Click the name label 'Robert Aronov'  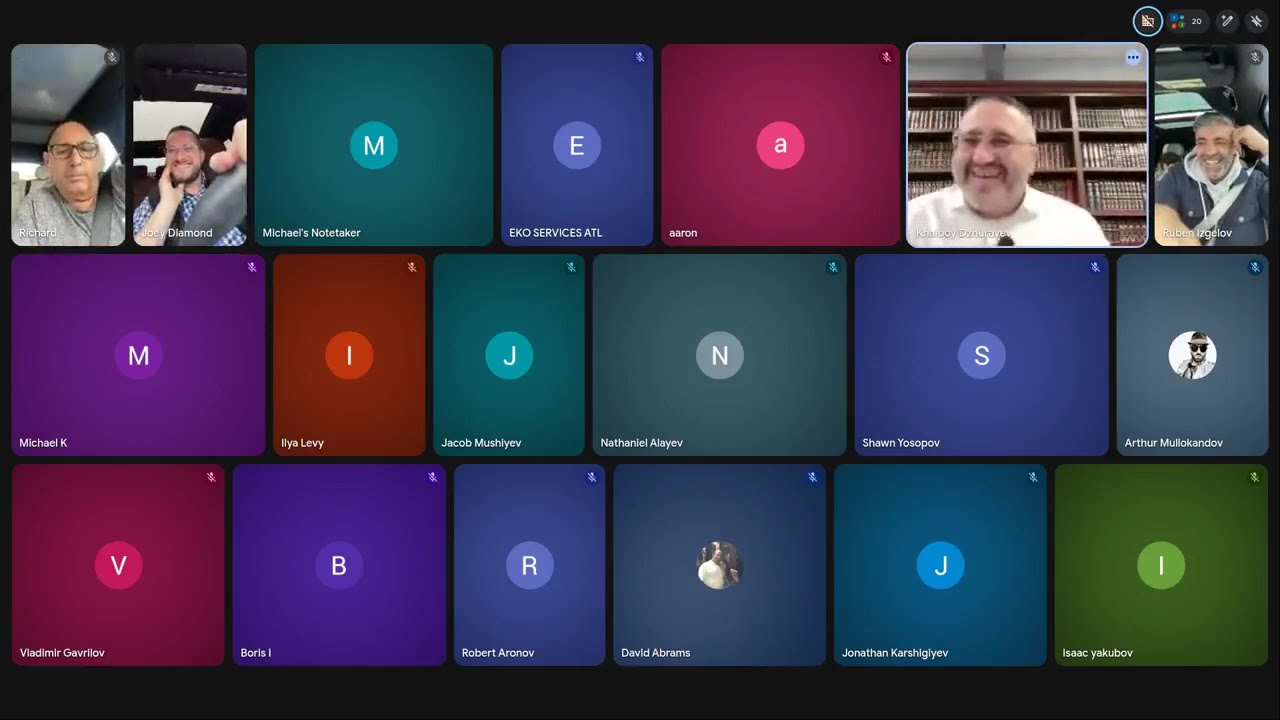pos(498,653)
